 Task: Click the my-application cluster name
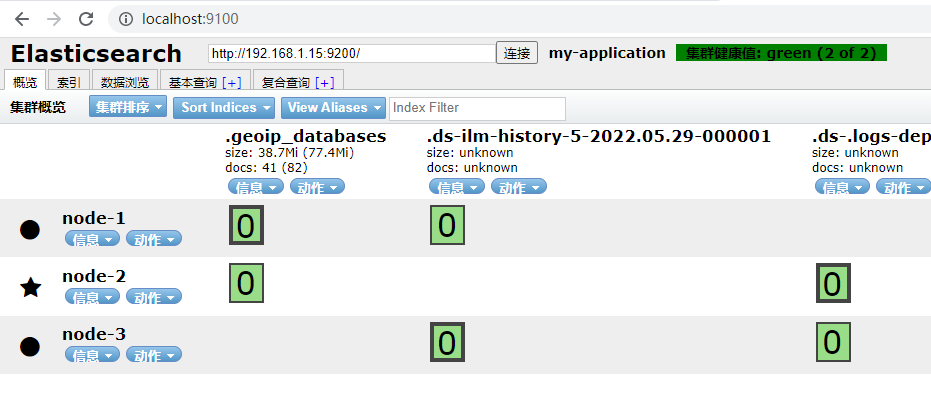point(607,53)
